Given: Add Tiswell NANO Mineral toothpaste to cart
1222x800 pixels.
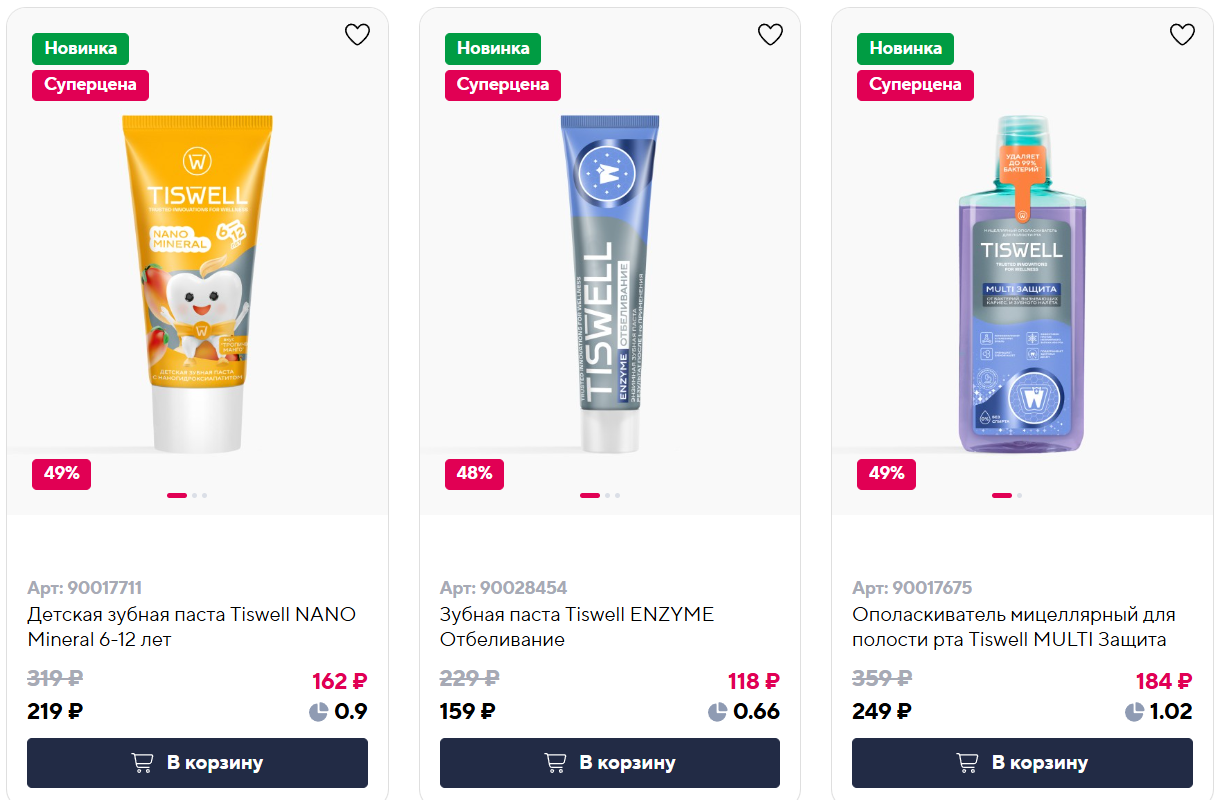Looking at the screenshot, I should click(197, 763).
